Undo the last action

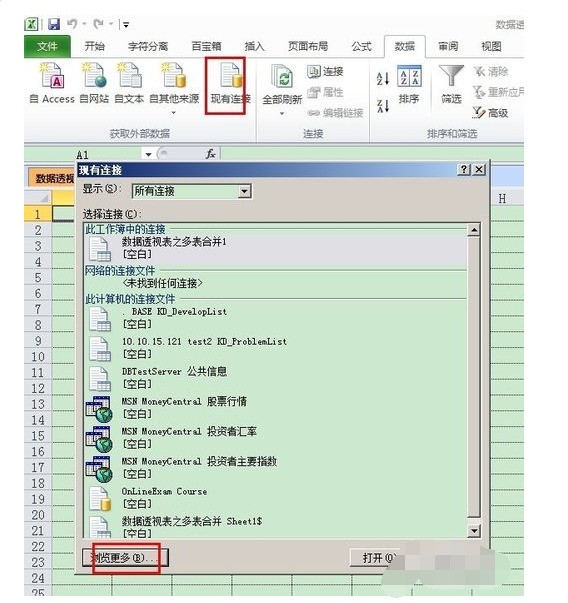click(72, 24)
